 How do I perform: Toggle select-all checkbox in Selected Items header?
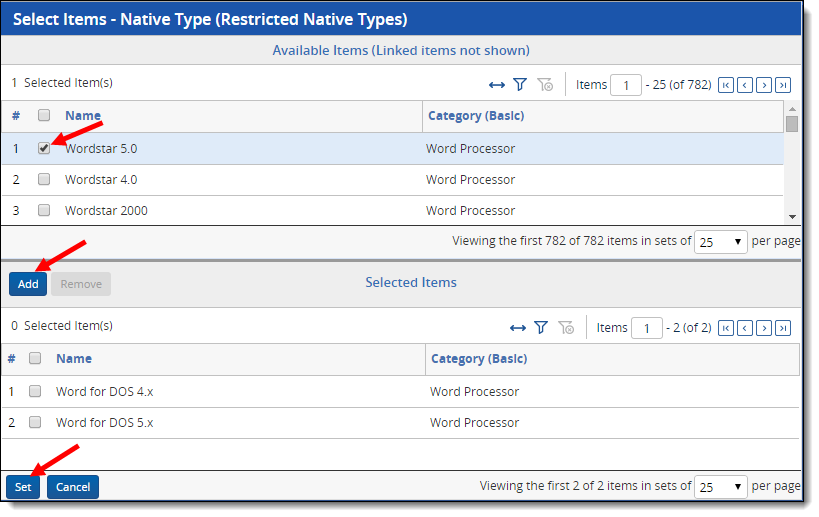tap(35, 358)
